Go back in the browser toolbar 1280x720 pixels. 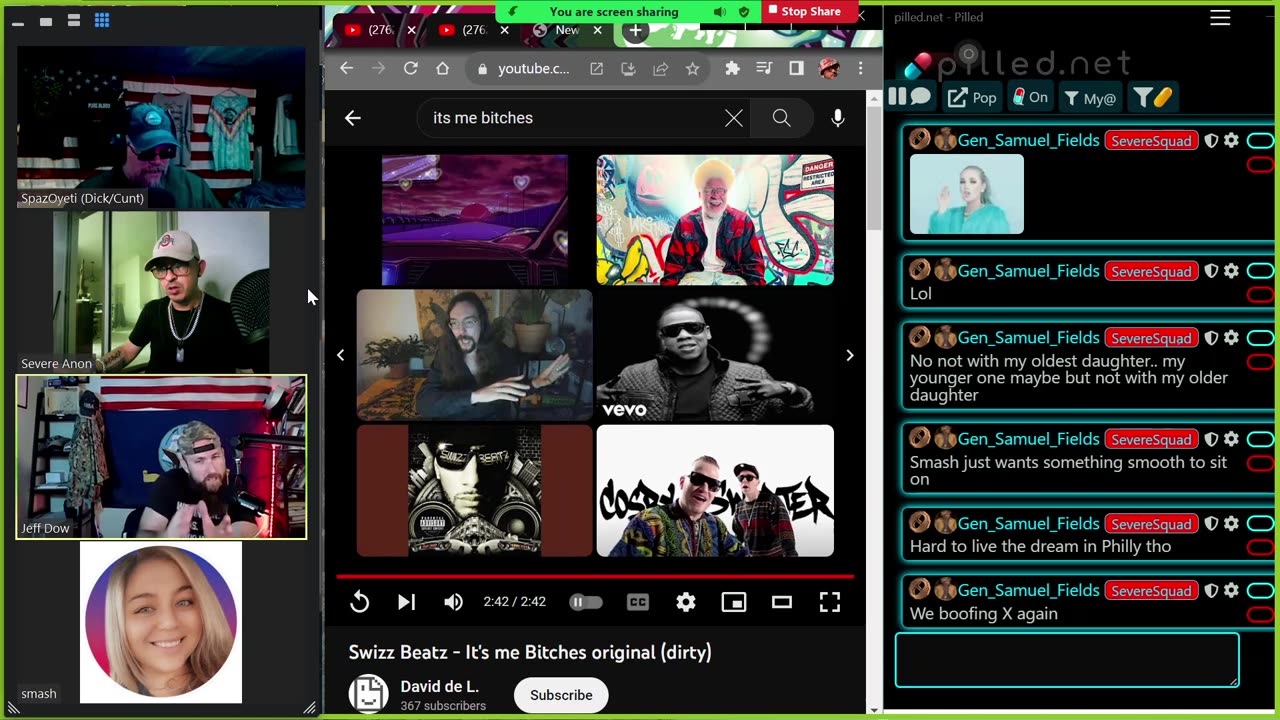(x=346, y=68)
